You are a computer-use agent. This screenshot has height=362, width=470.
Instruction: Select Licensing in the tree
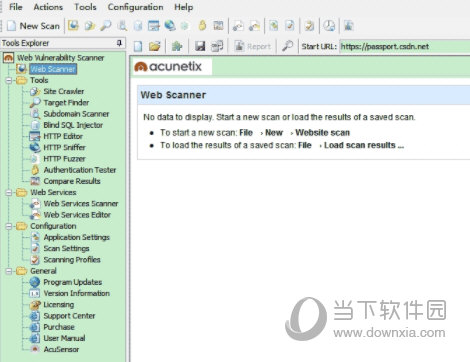pyautogui.click(x=59, y=305)
